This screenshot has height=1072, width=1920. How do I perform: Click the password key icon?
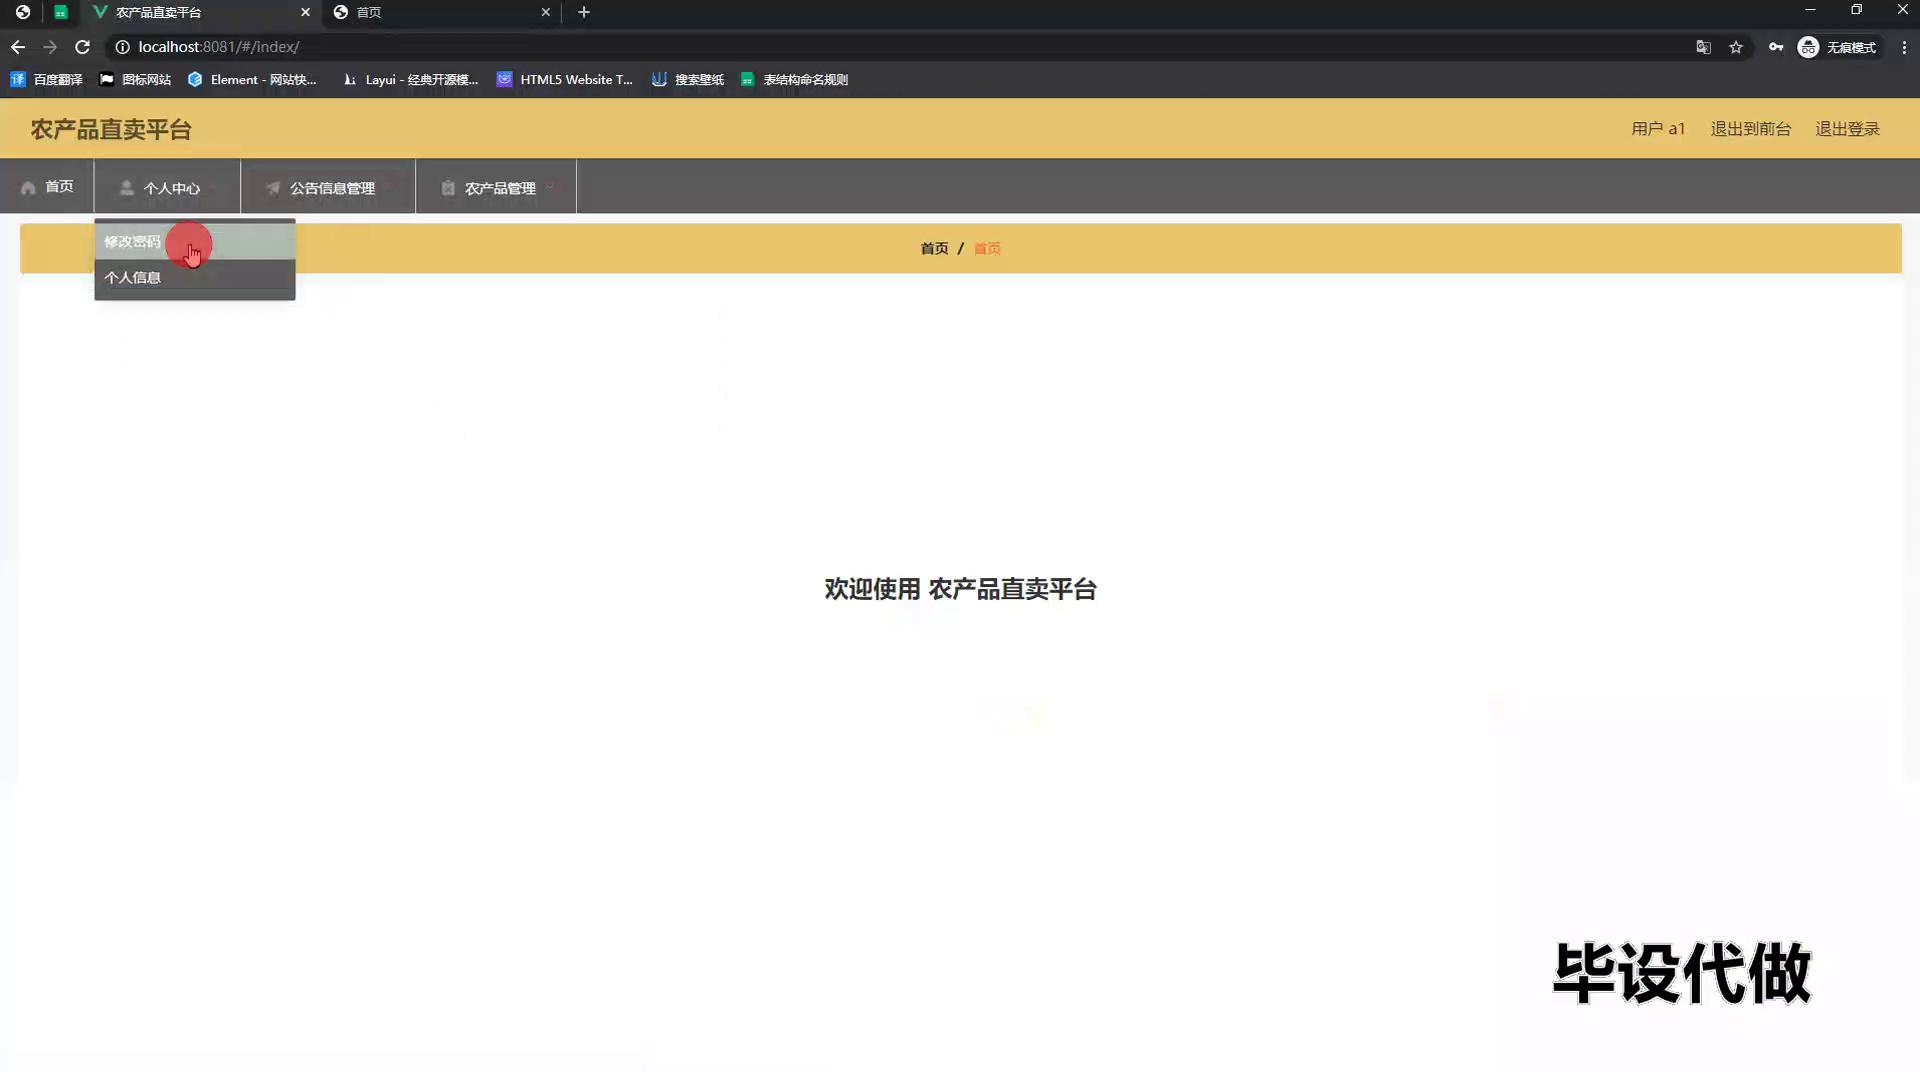tap(1776, 47)
